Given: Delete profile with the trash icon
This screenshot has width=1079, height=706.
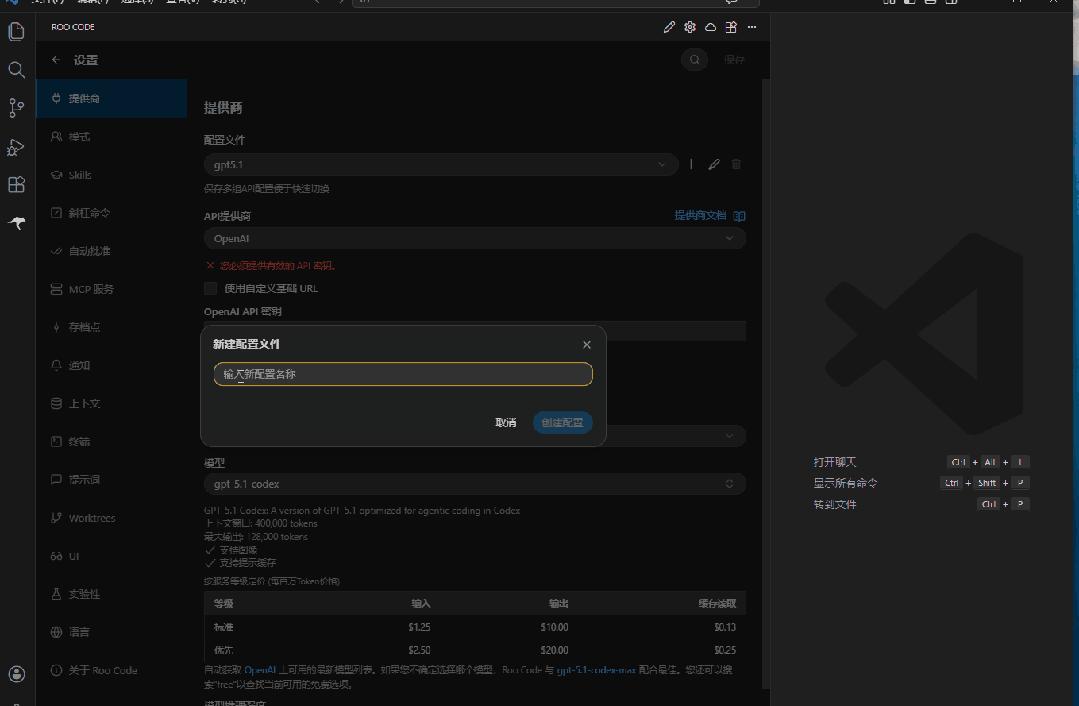Looking at the screenshot, I should pos(736,164).
